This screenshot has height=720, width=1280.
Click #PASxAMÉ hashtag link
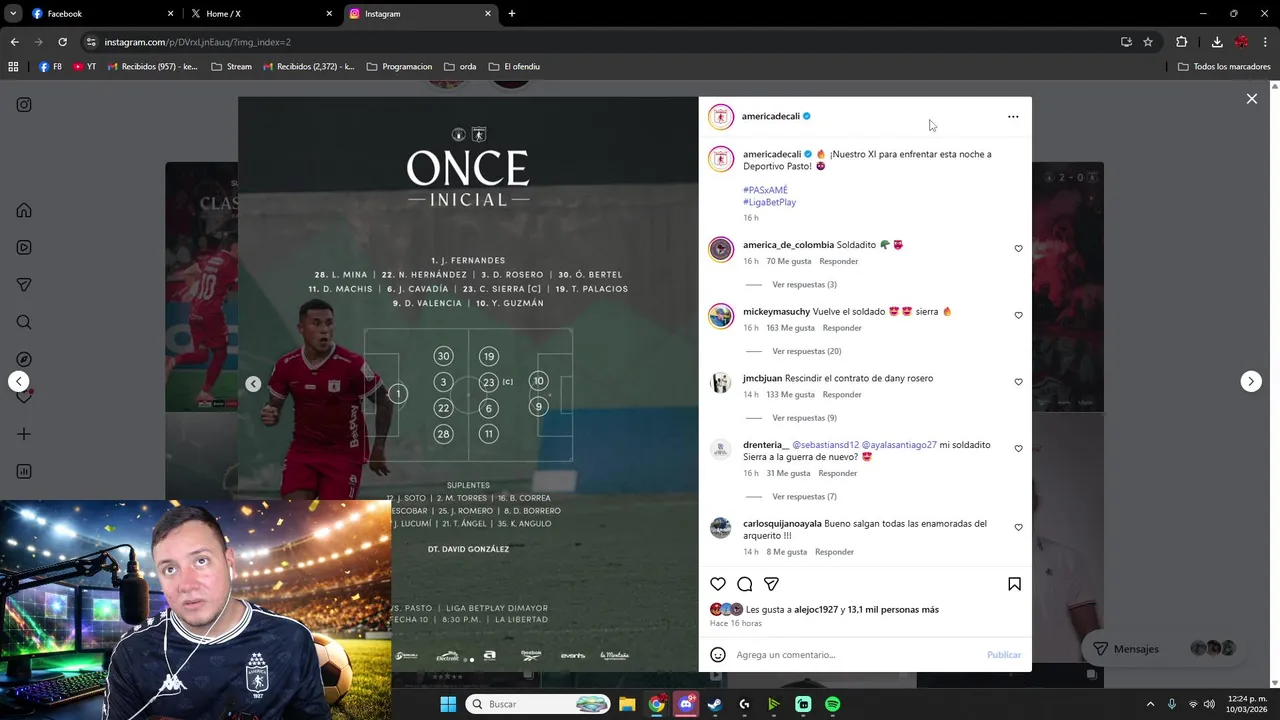click(765, 190)
